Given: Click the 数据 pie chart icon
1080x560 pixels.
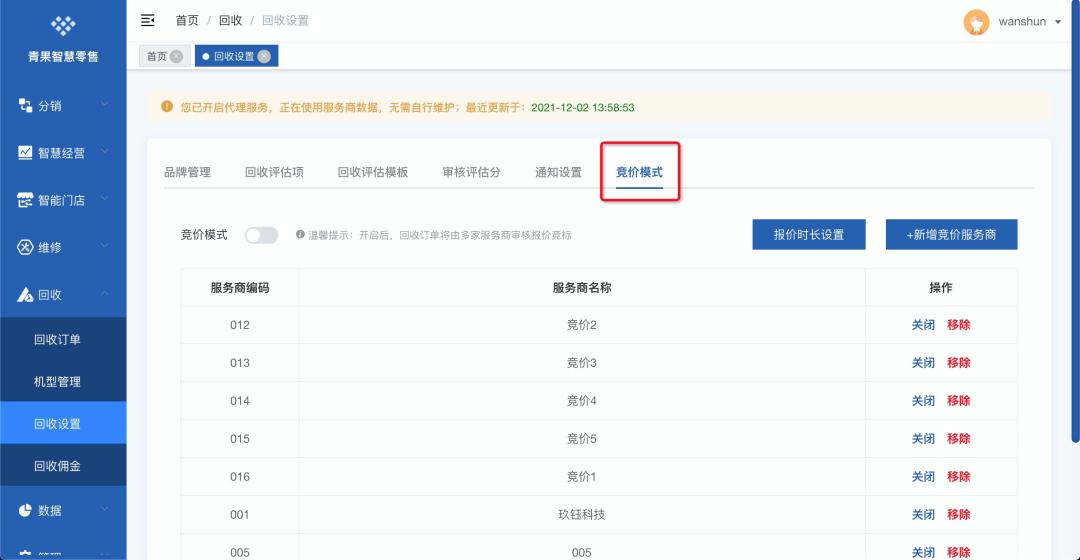Looking at the screenshot, I should tap(25, 510).
